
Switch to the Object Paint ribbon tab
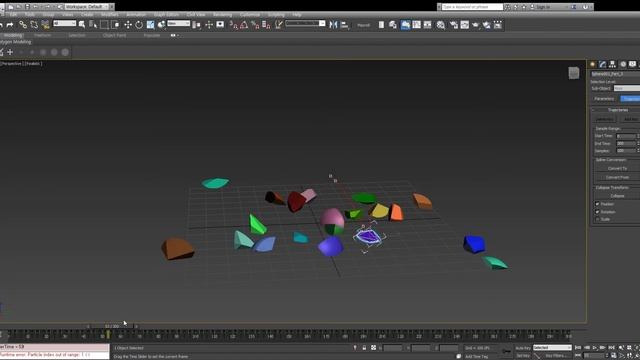pos(114,36)
